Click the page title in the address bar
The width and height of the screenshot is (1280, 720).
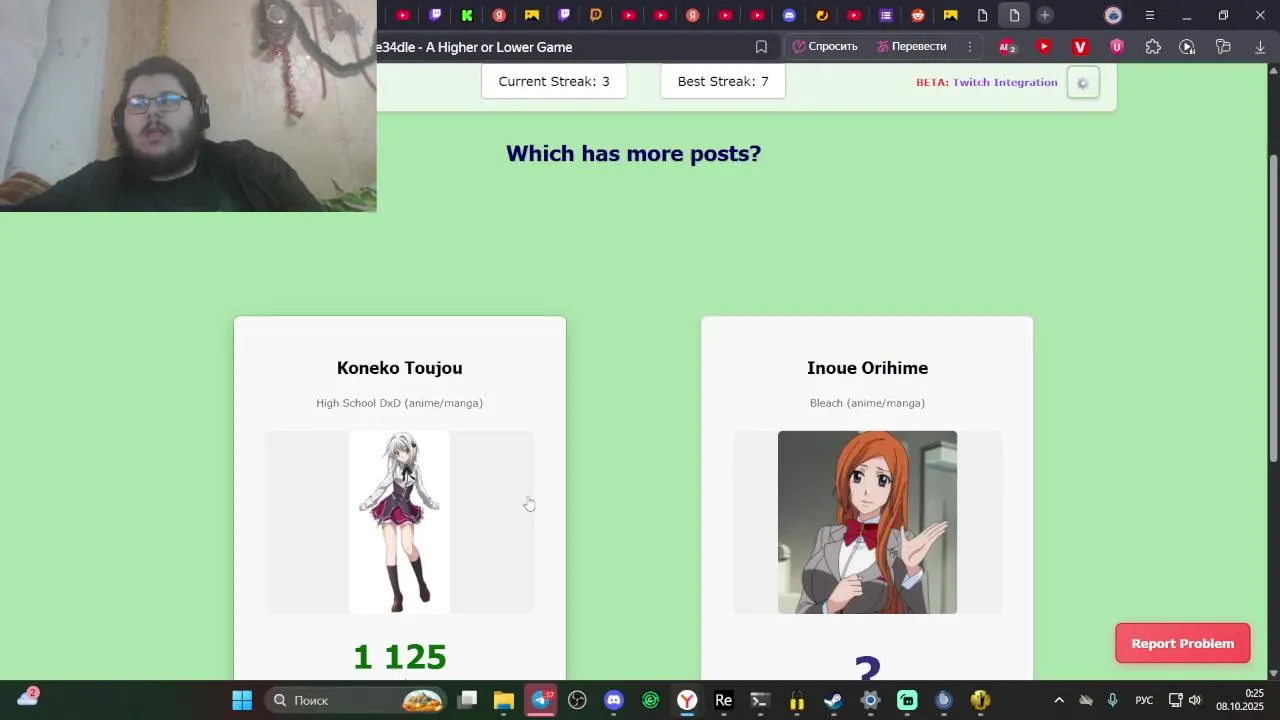pyautogui.click(x=475, y=47)
